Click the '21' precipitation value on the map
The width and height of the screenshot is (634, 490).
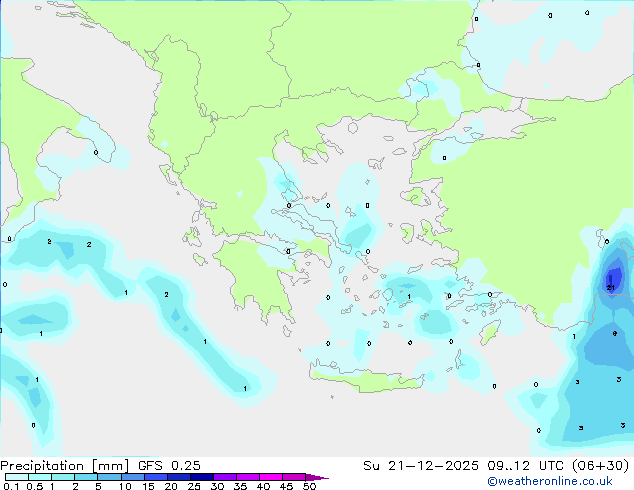[611, 288]
